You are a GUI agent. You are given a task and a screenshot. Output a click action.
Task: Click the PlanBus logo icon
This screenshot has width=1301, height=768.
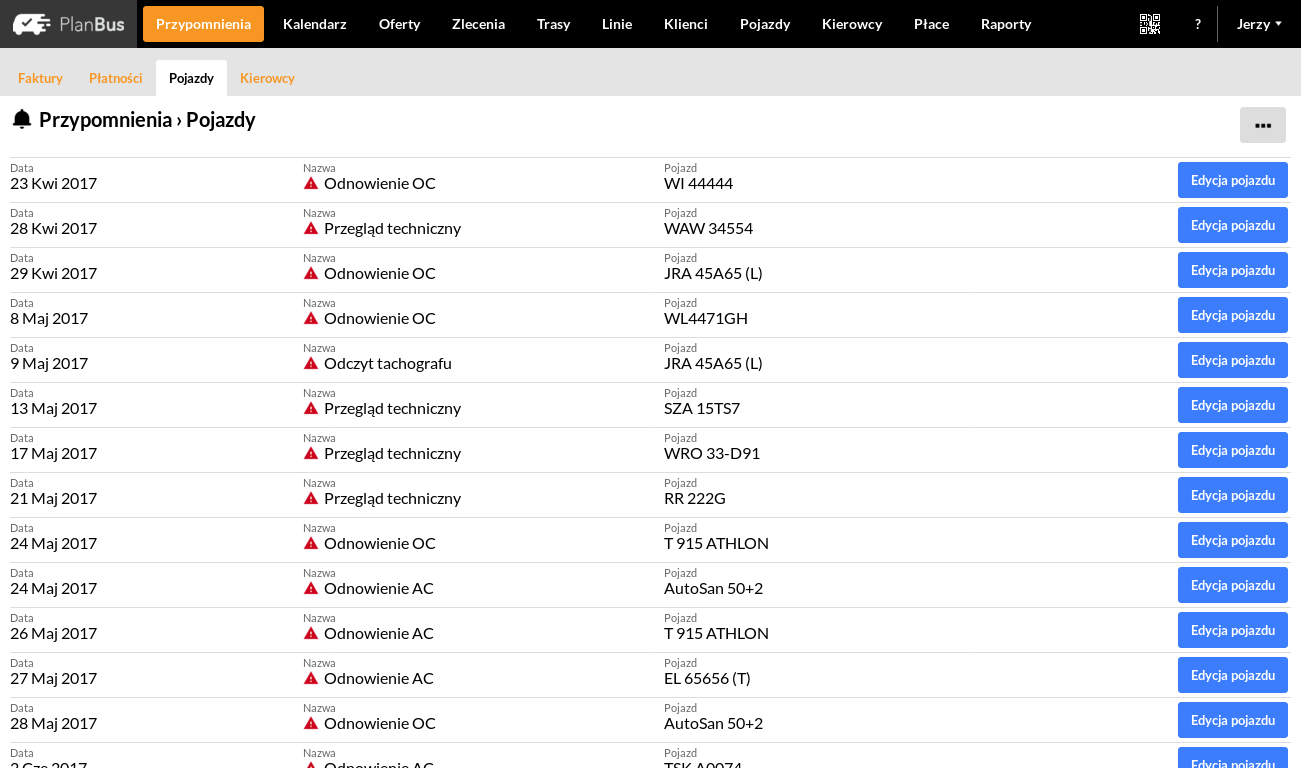32,24
